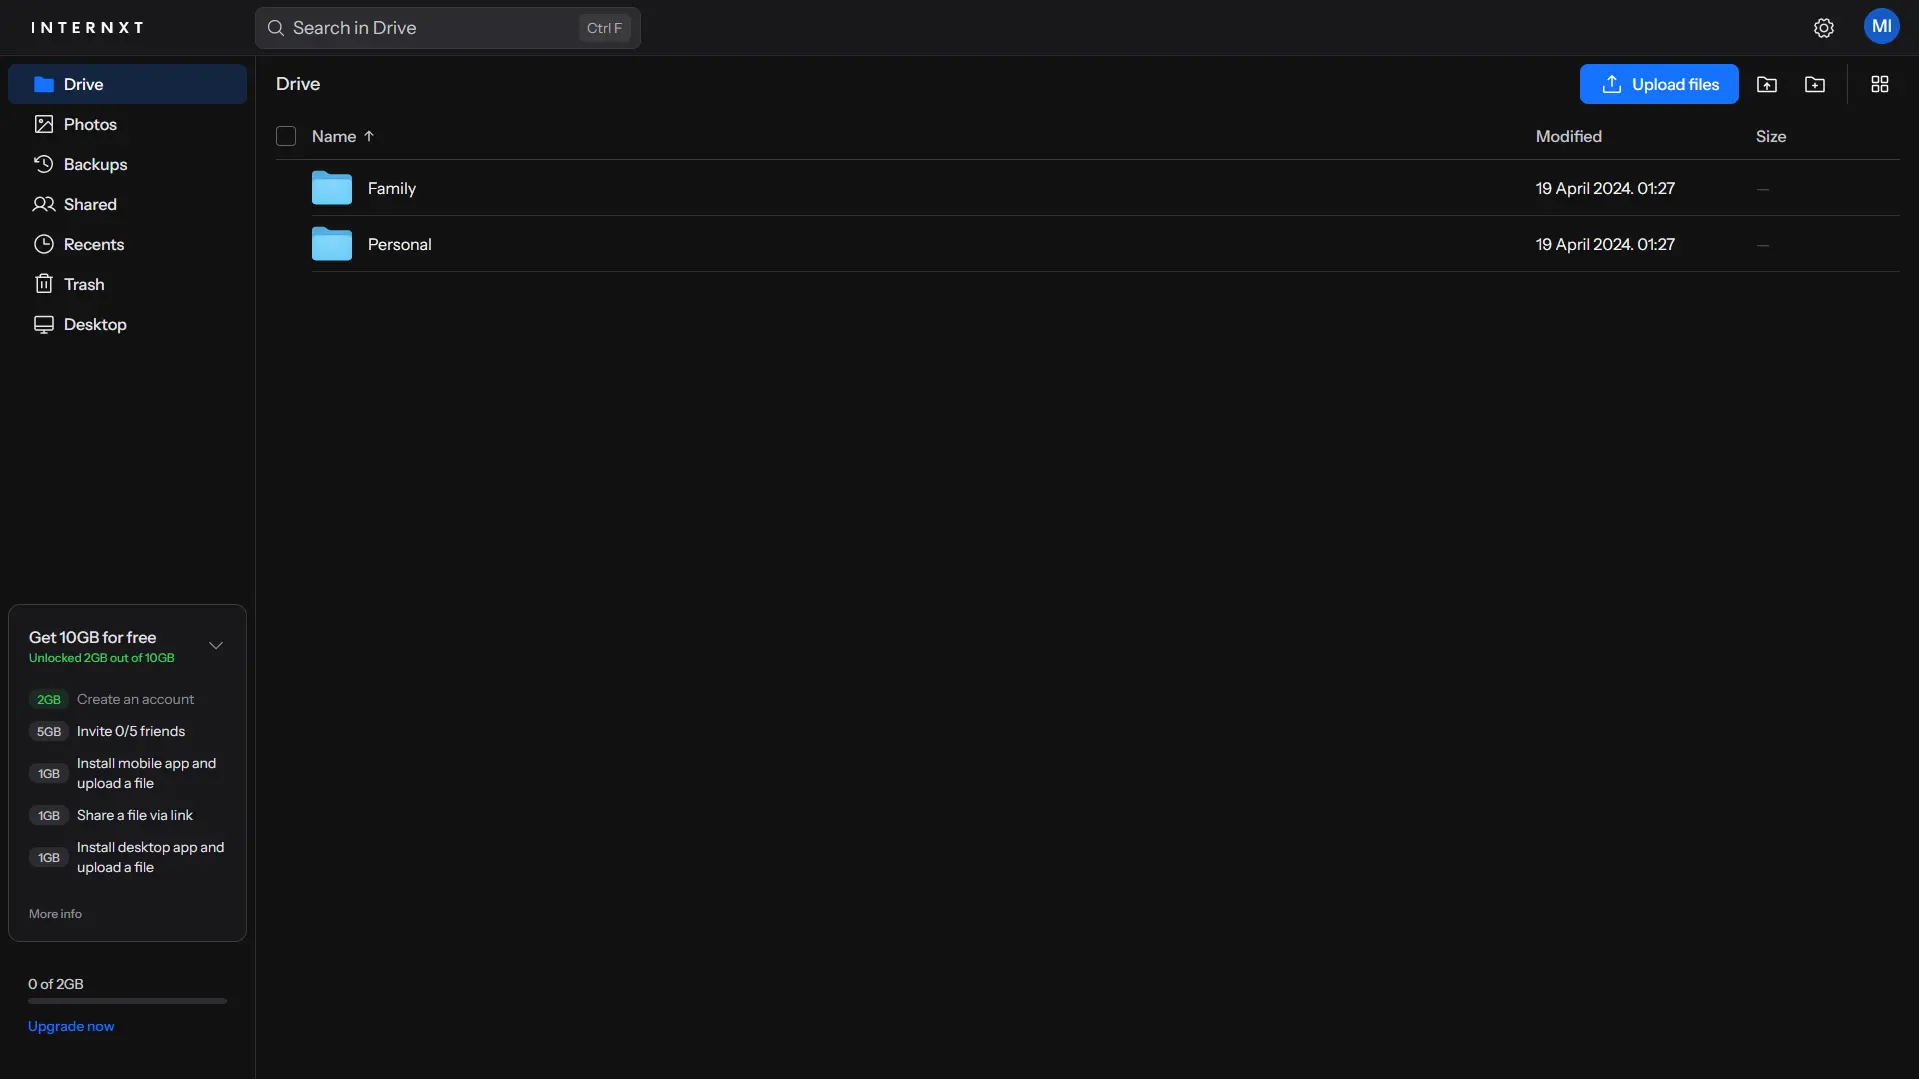Go to Photos in sidebar

90,125
